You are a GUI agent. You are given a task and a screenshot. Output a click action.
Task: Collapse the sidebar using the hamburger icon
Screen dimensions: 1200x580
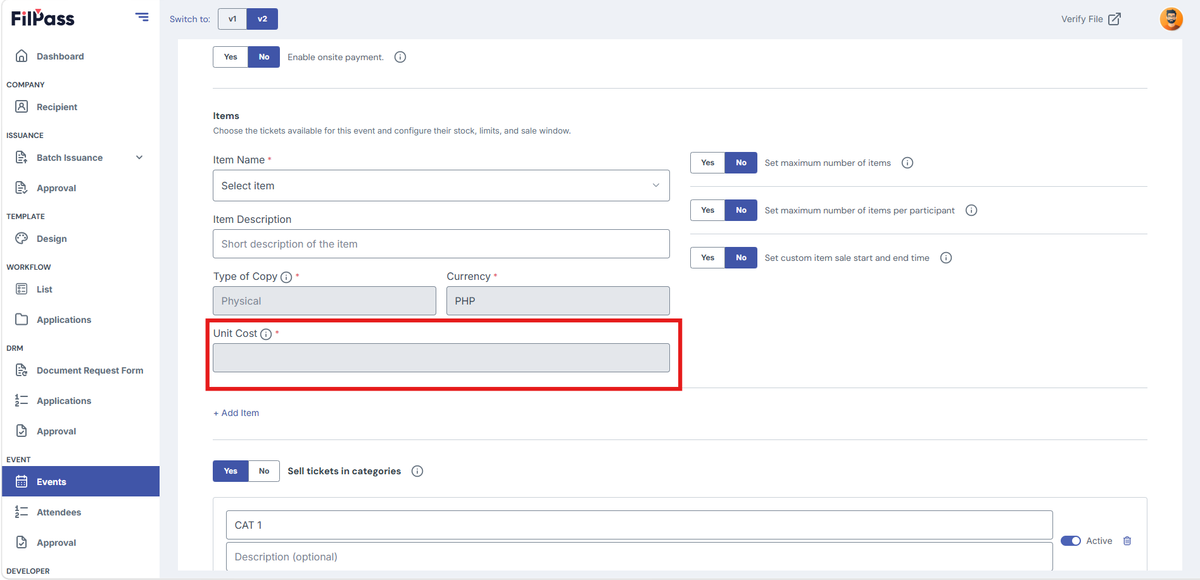coord(142,18)
